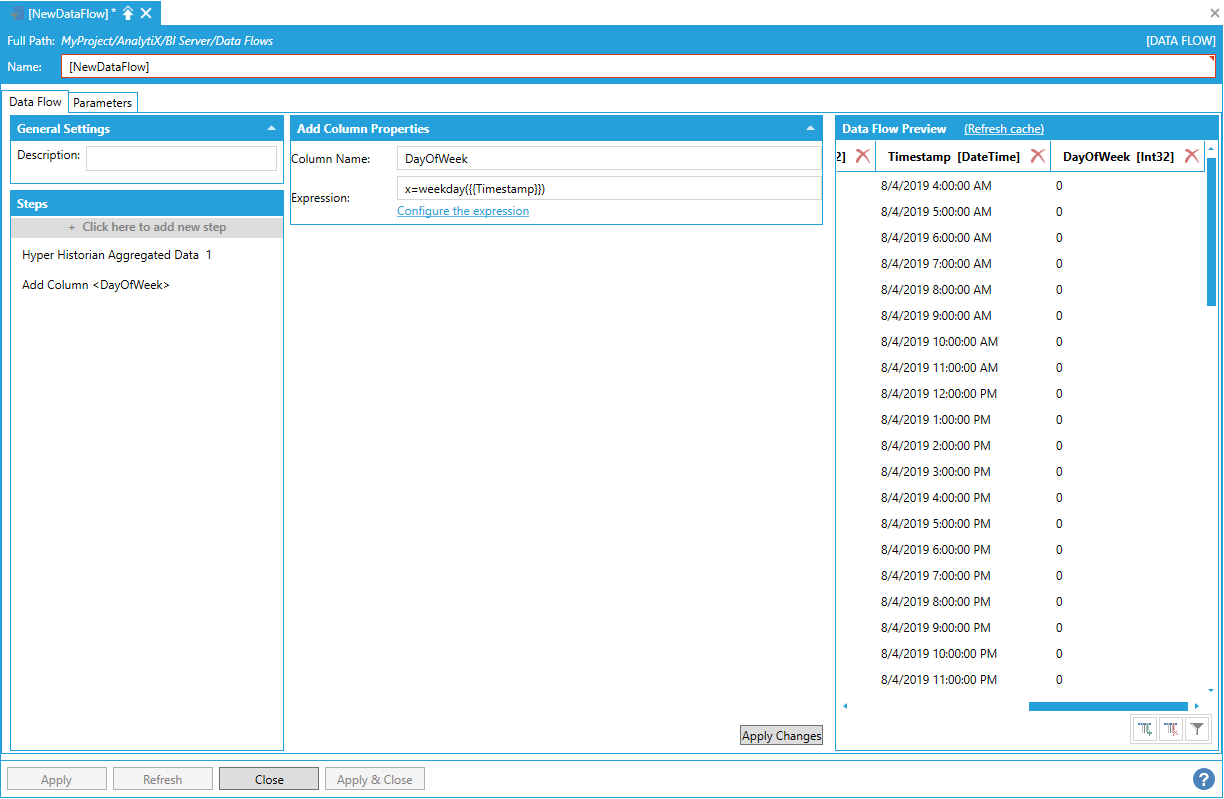
Task: Click the add column filter icon
Action: click(x=1145, y=729)
